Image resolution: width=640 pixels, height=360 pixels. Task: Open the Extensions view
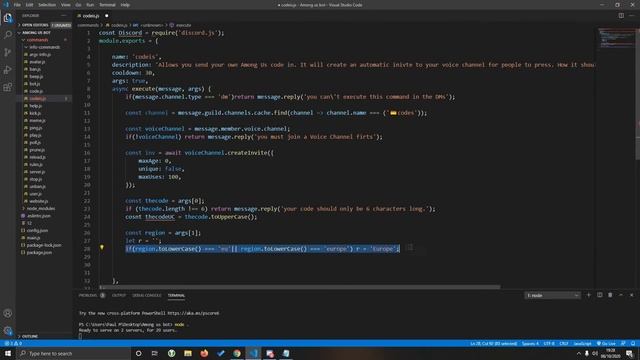(8, 87)
